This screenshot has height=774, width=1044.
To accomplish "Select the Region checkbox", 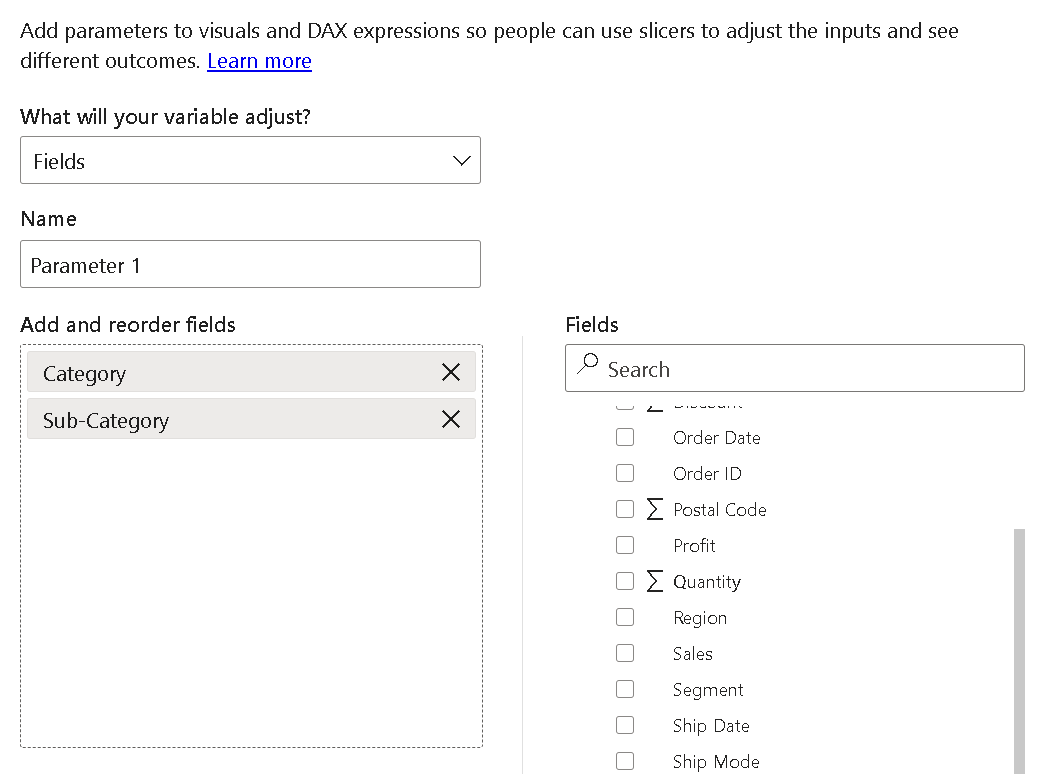I will coord(625,617).
